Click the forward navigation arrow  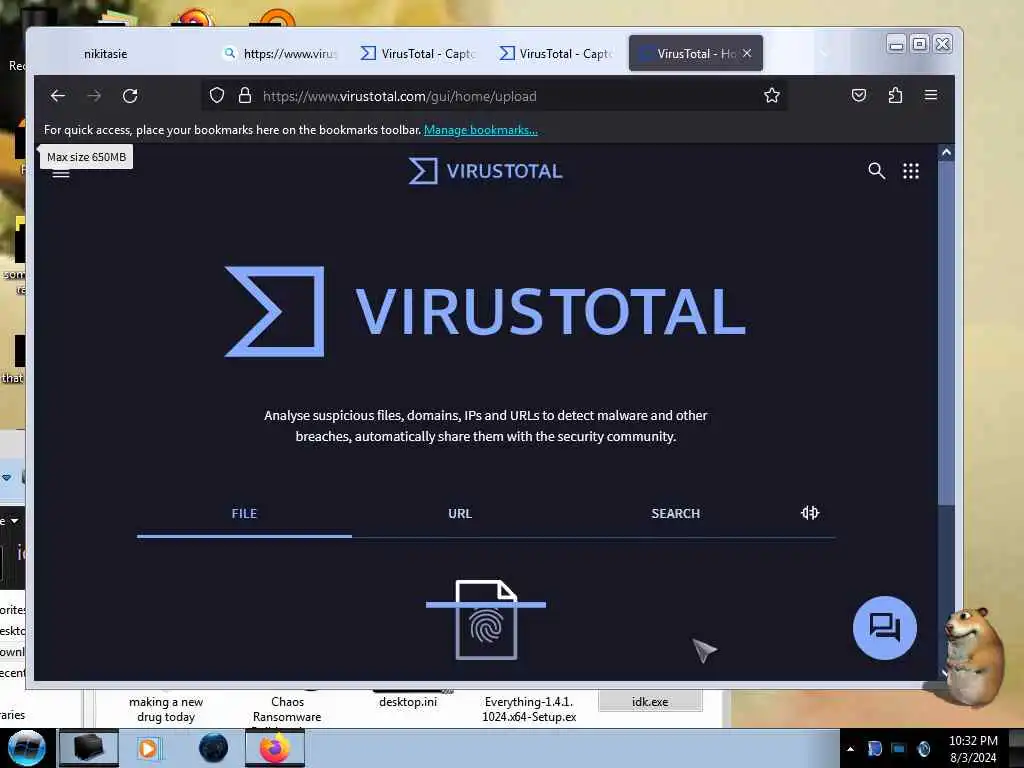click(94, 96)
